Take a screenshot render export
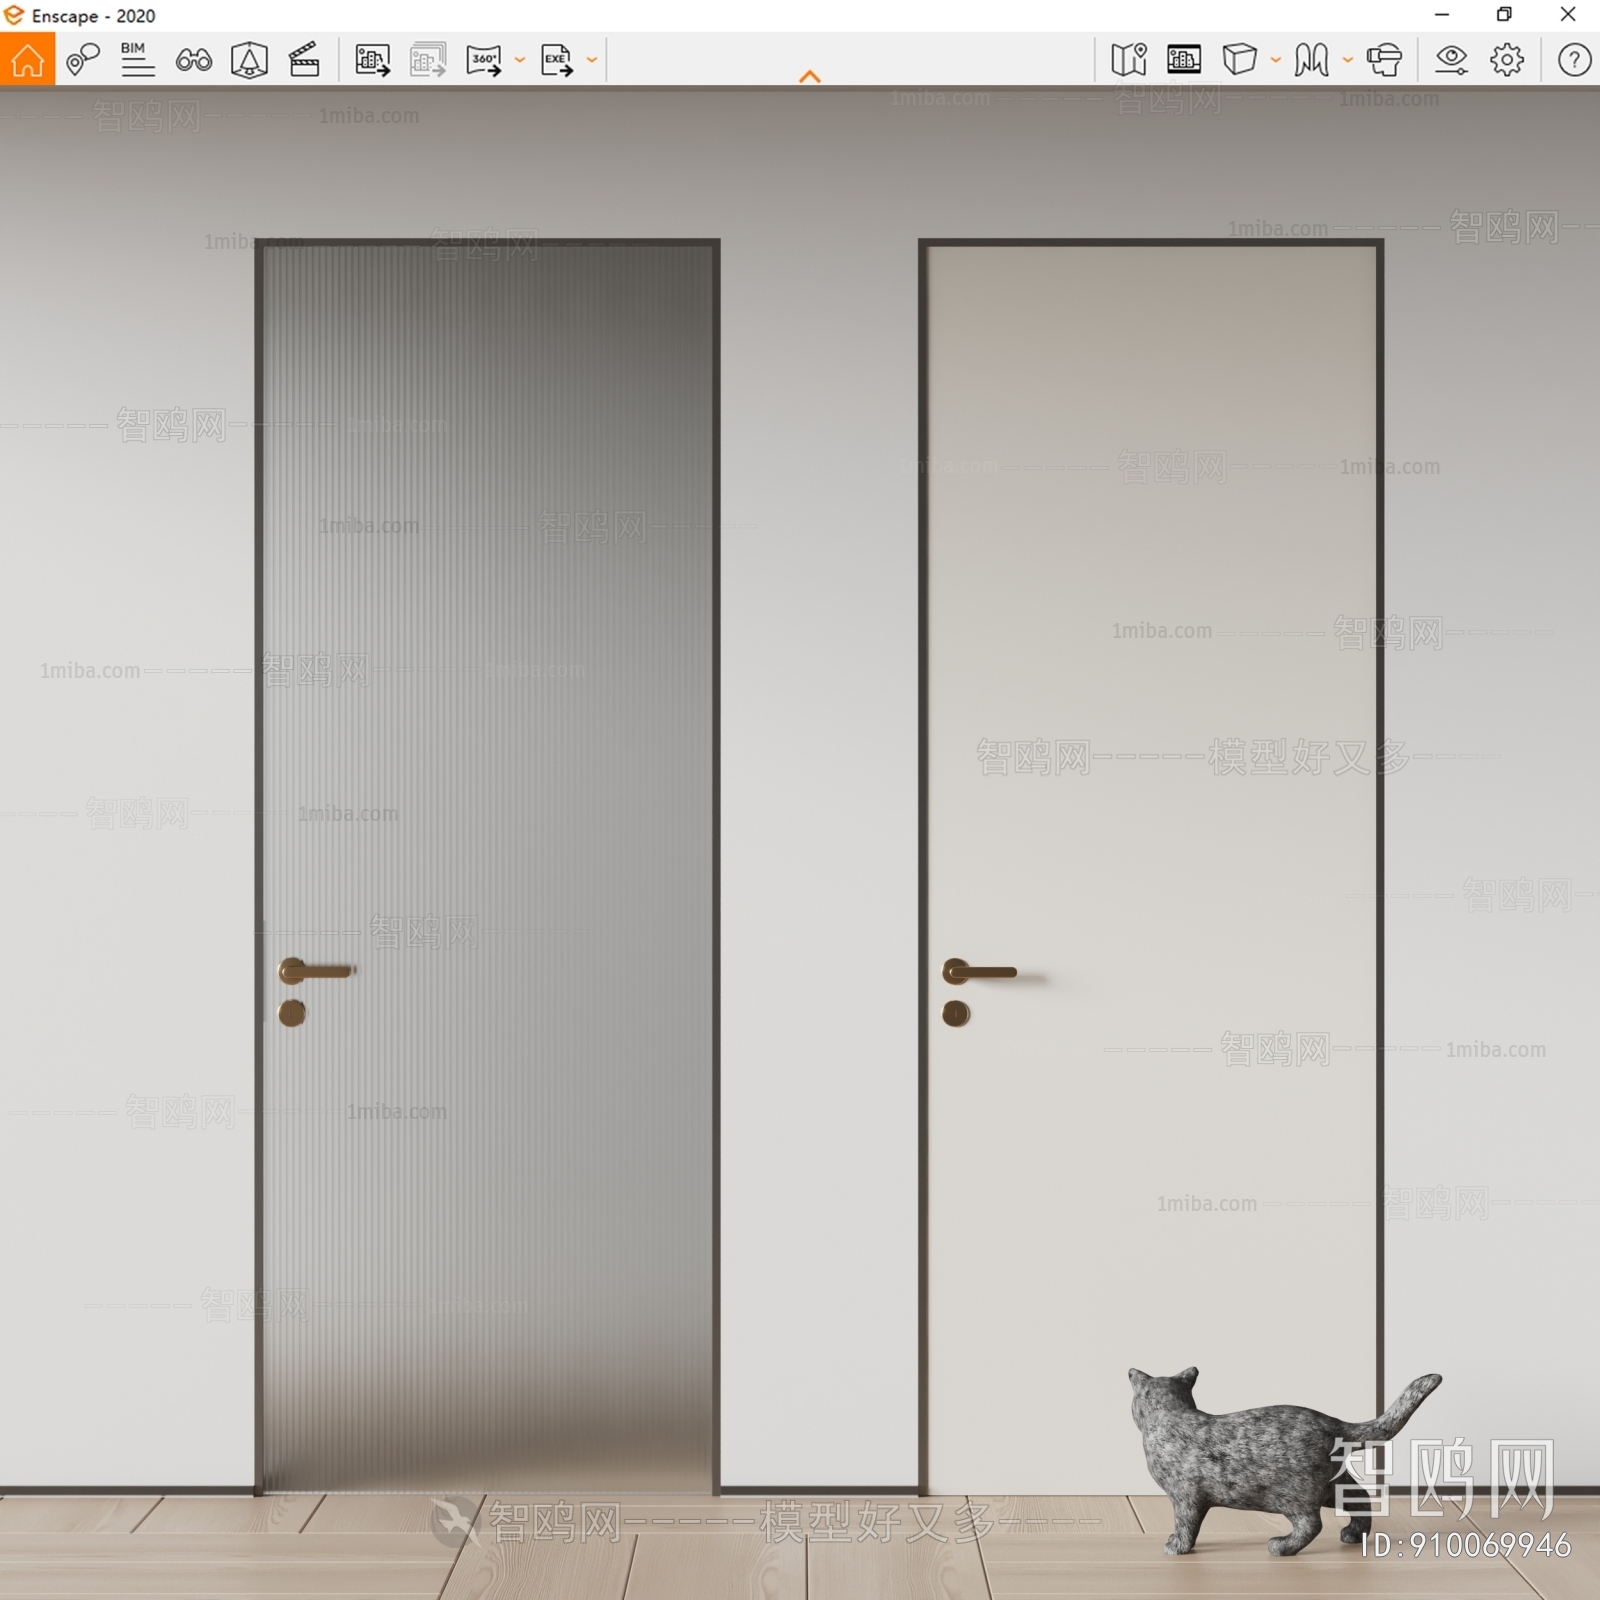This screenshot has width=1600, height=1600. click(x=372, y=60)
